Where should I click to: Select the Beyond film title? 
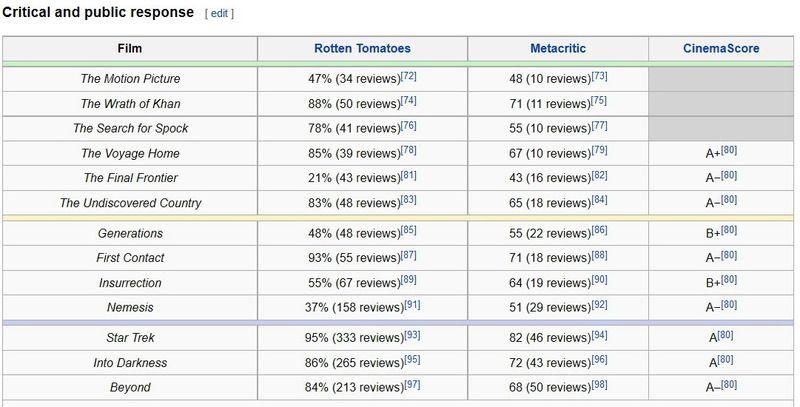(x=130, y=387)
